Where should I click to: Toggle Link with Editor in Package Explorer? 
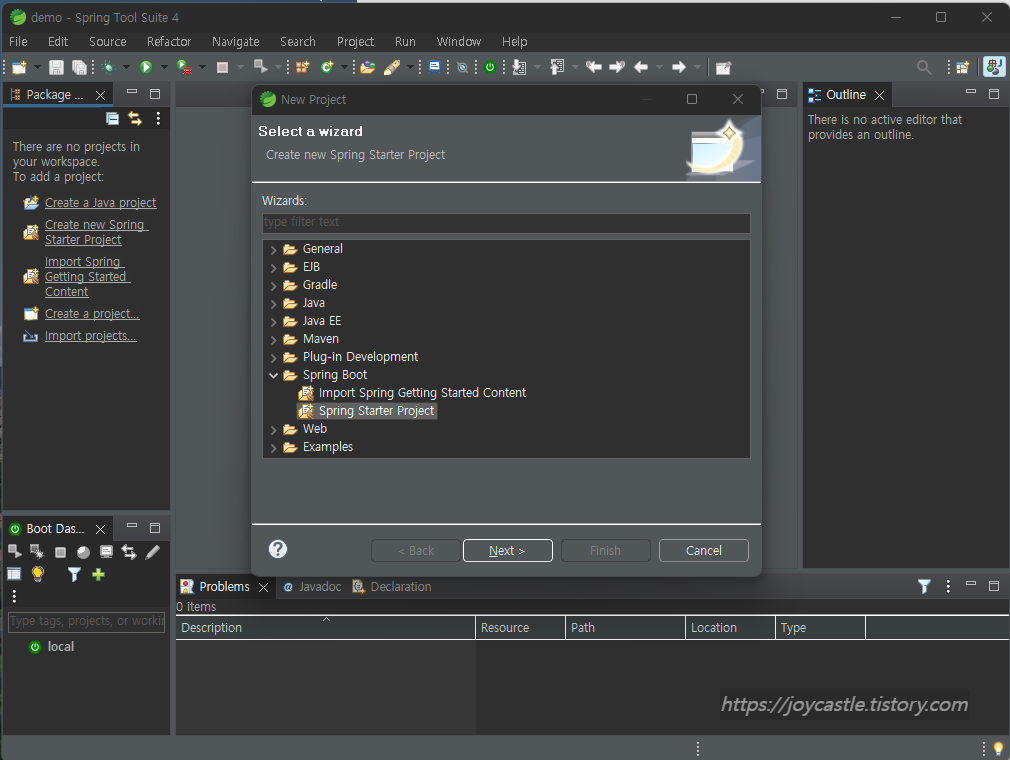pyautogui.click(x=135, y=119)
